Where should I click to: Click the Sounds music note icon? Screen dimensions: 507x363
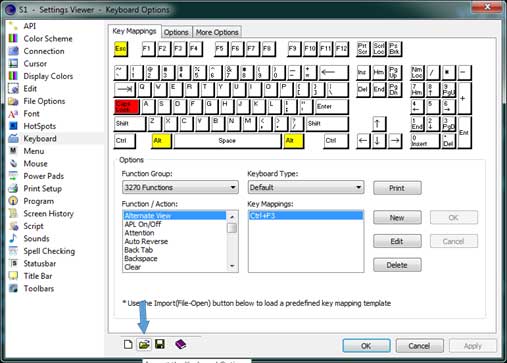point(13,238)
